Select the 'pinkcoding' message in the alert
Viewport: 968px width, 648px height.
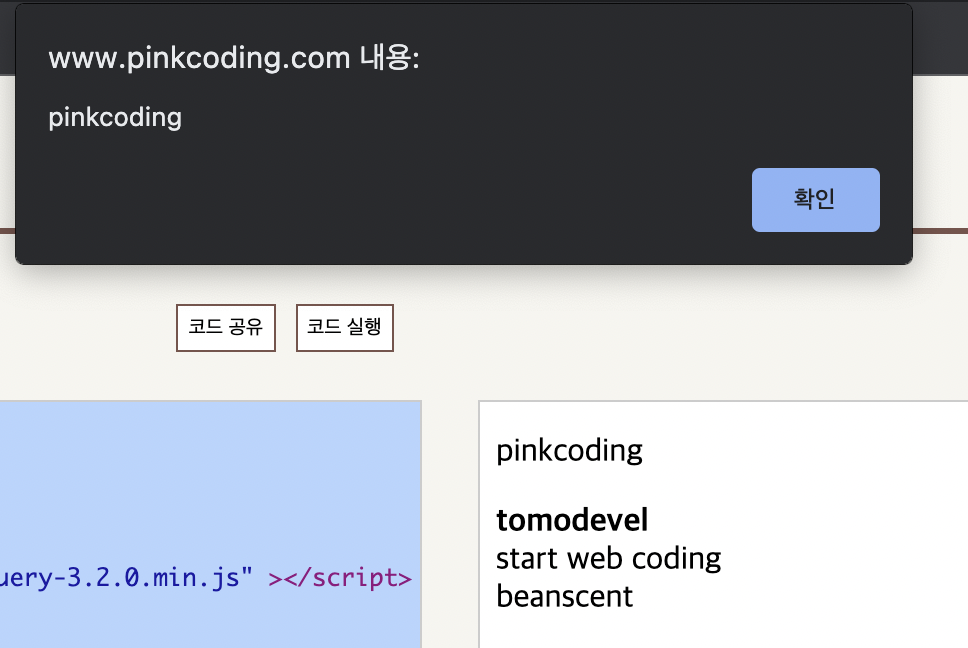(x=115, y=117)
